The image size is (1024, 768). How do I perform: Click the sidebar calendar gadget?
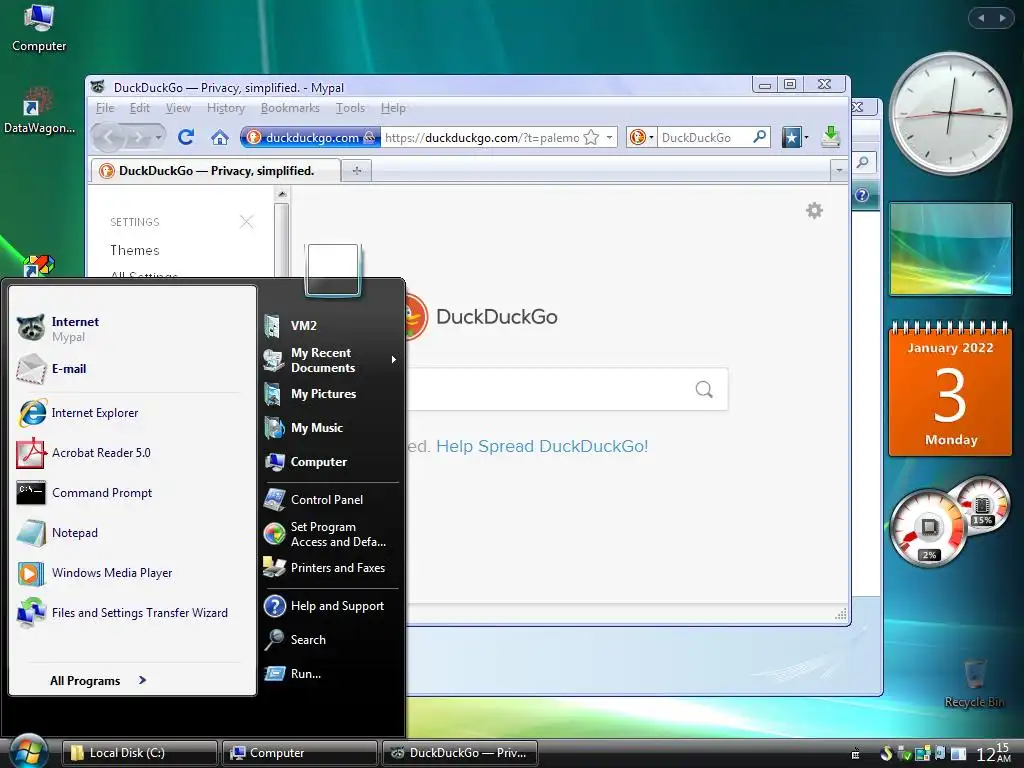(x=950, y=389)
